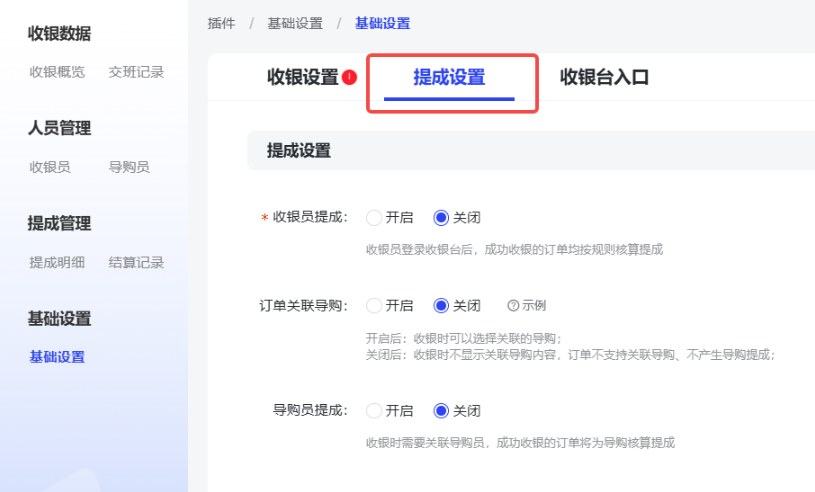The width and height of the screenshot is (815, 492).
Task: Click the 插件 breadcrumb
Action: tap(221, 23)
